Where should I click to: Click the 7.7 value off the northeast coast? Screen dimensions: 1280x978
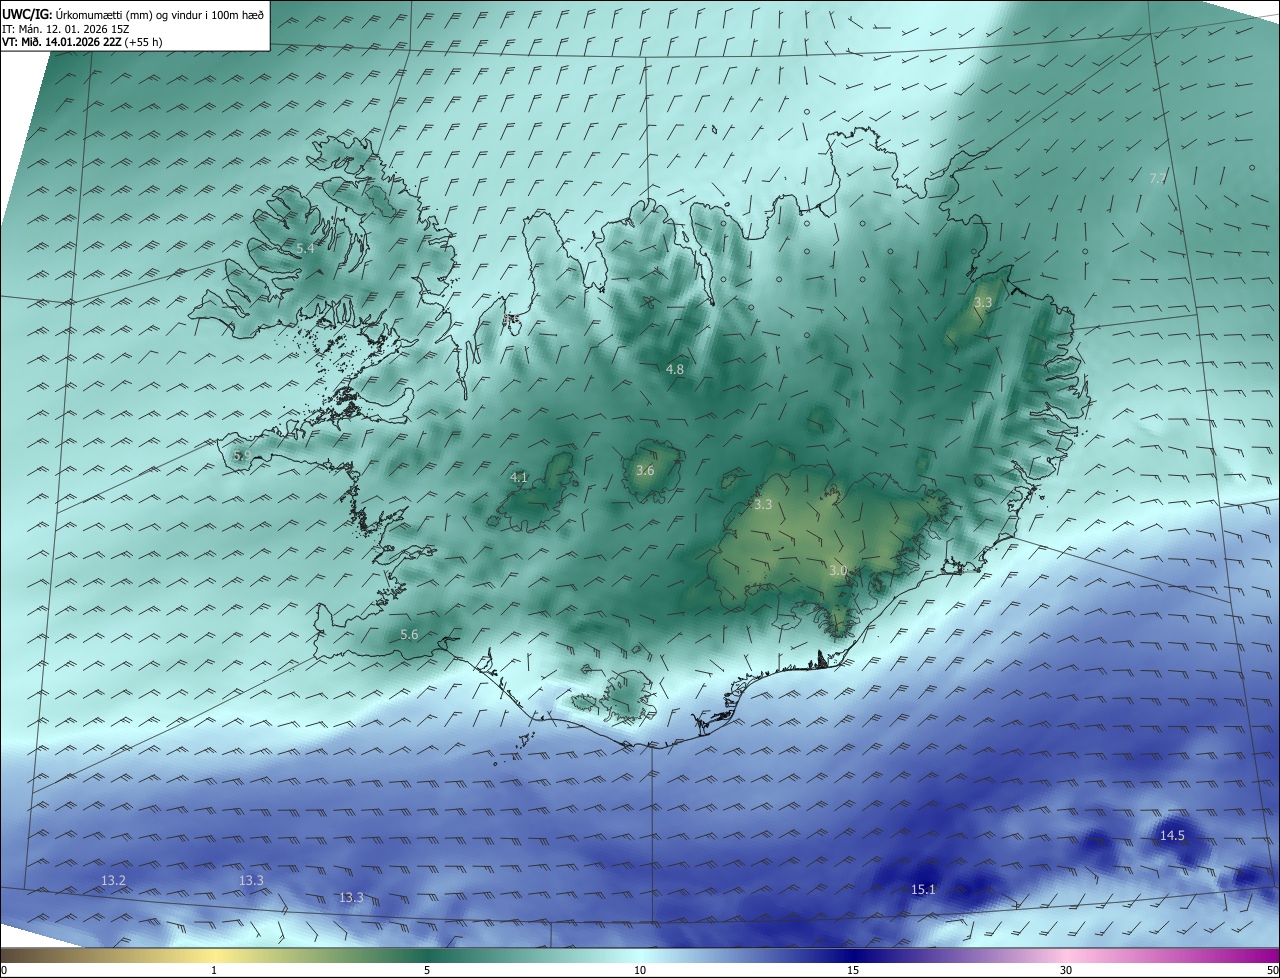[x=1158, y=178]
